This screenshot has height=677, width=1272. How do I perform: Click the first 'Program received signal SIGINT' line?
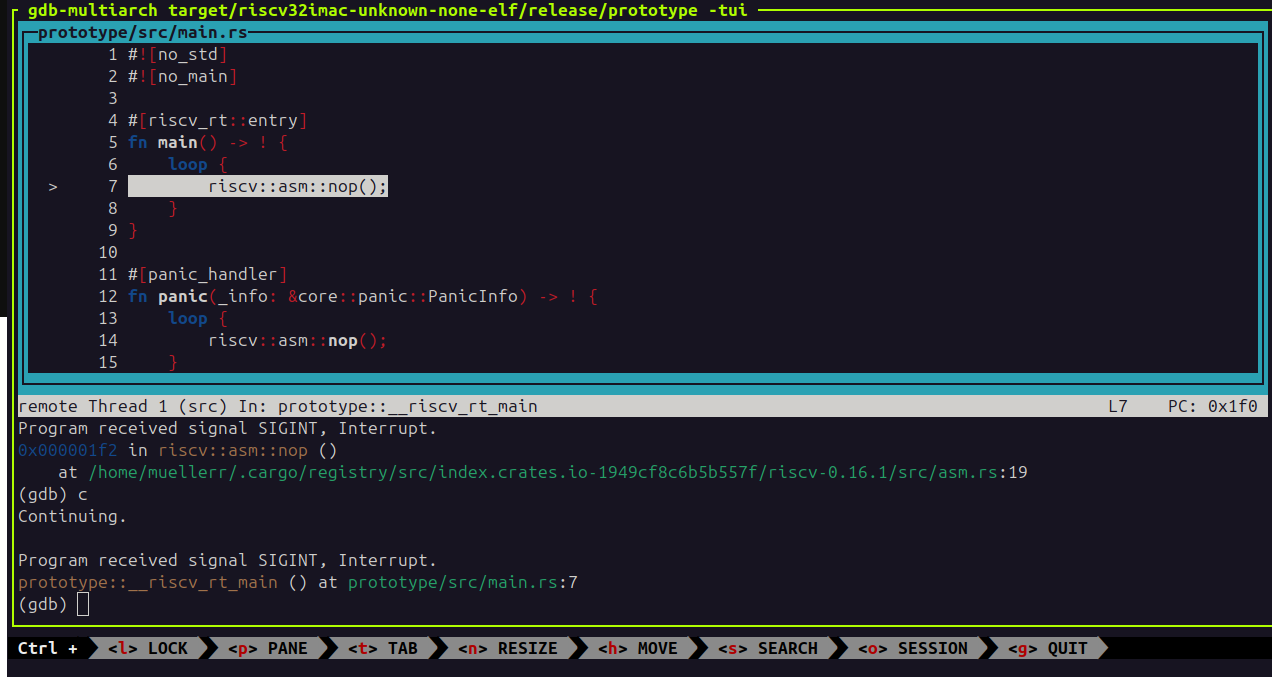pos(228,428)
